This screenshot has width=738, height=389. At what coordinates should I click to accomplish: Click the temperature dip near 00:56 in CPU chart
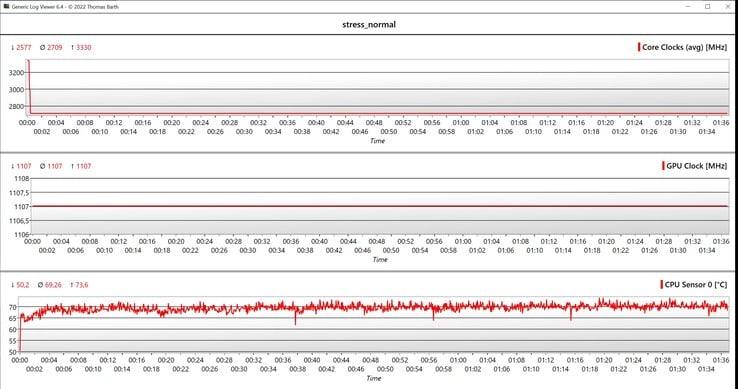click(433, 314)
